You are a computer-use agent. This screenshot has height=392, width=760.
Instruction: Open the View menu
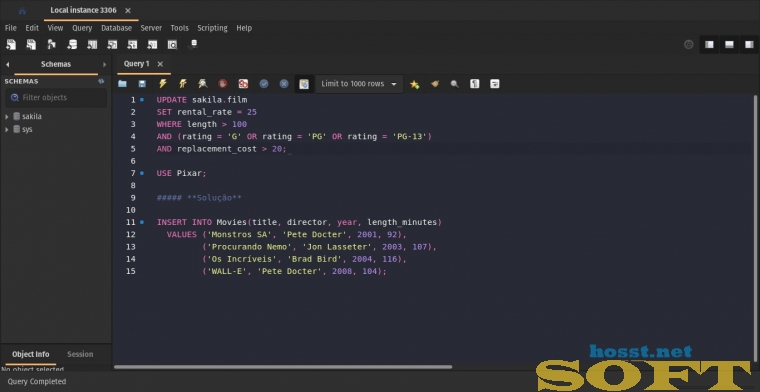[55, 28]
